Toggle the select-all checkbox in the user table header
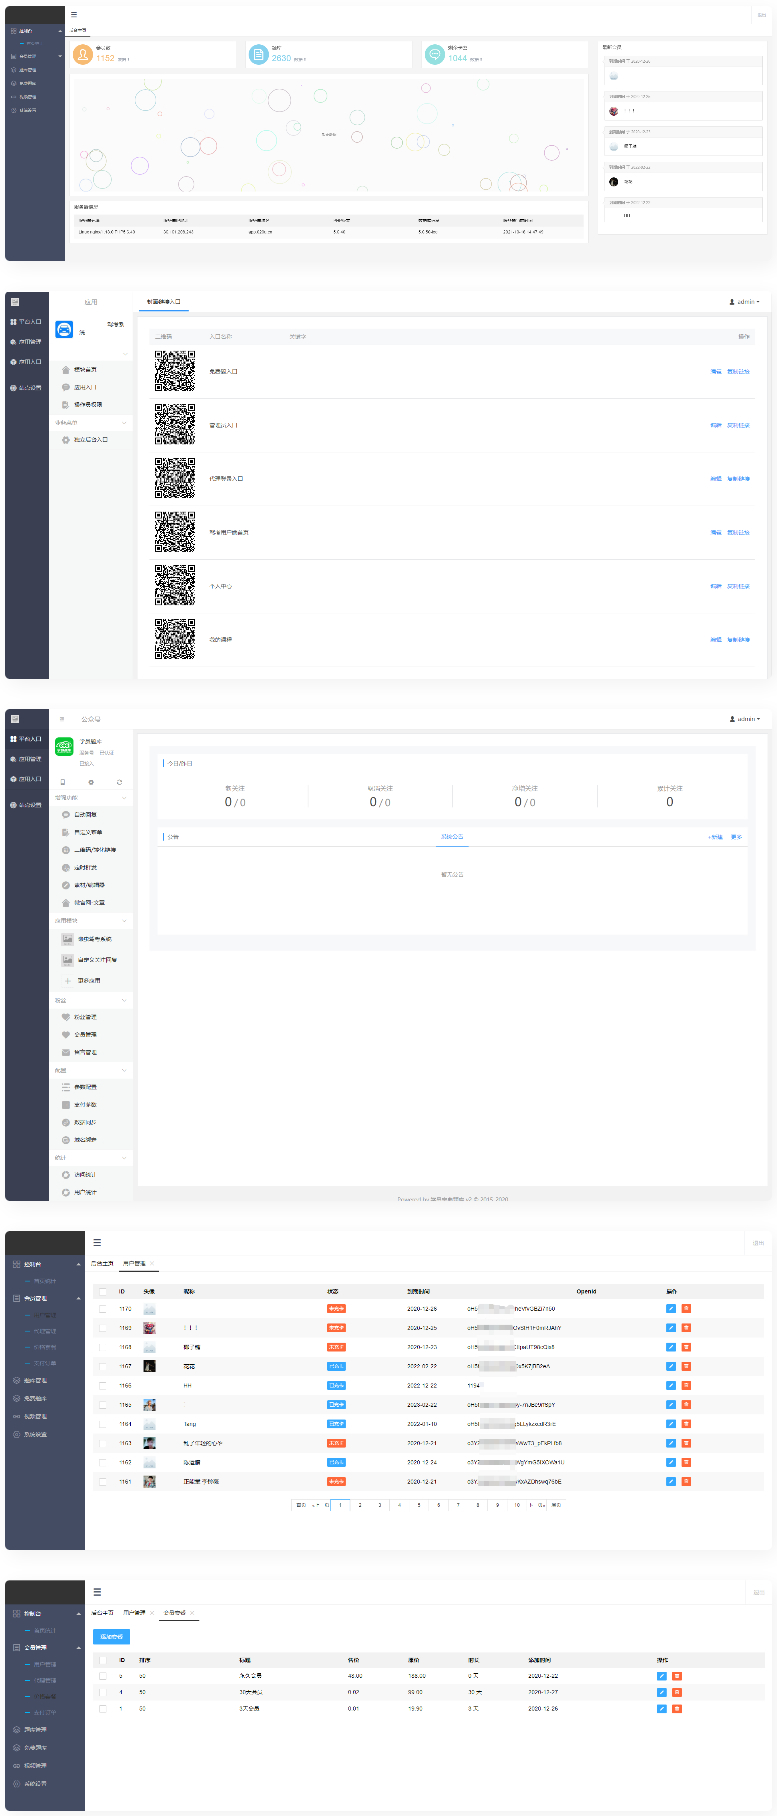 (x=103, y=1291)
